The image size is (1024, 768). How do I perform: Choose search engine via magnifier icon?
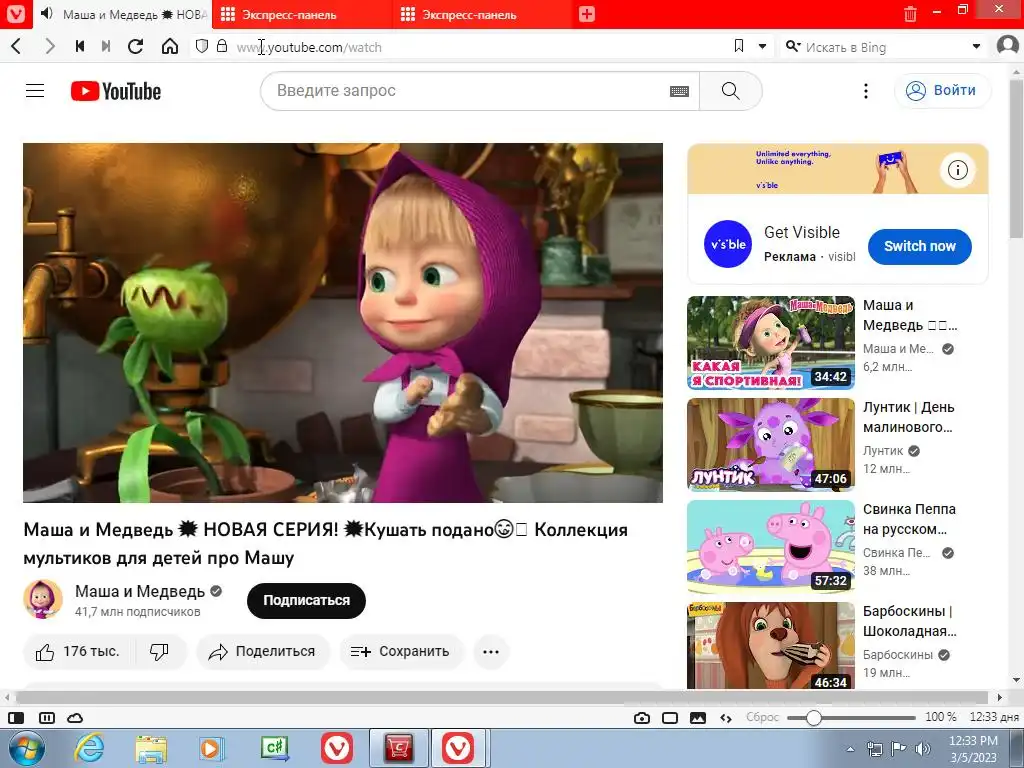792,46
